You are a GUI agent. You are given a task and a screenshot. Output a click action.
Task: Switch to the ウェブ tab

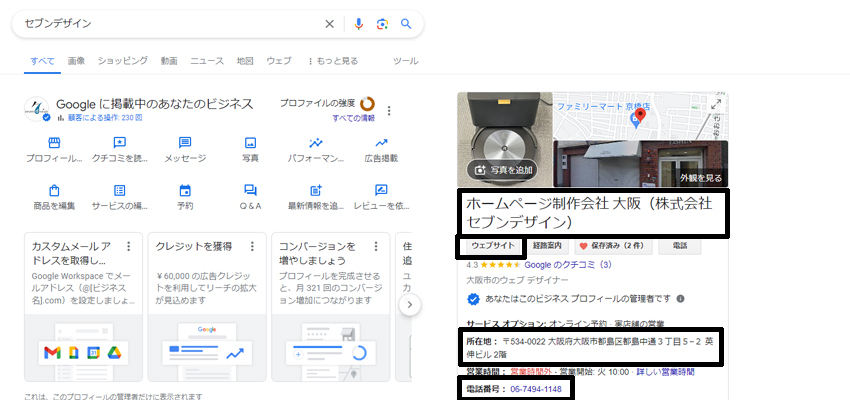coord(279,61)
